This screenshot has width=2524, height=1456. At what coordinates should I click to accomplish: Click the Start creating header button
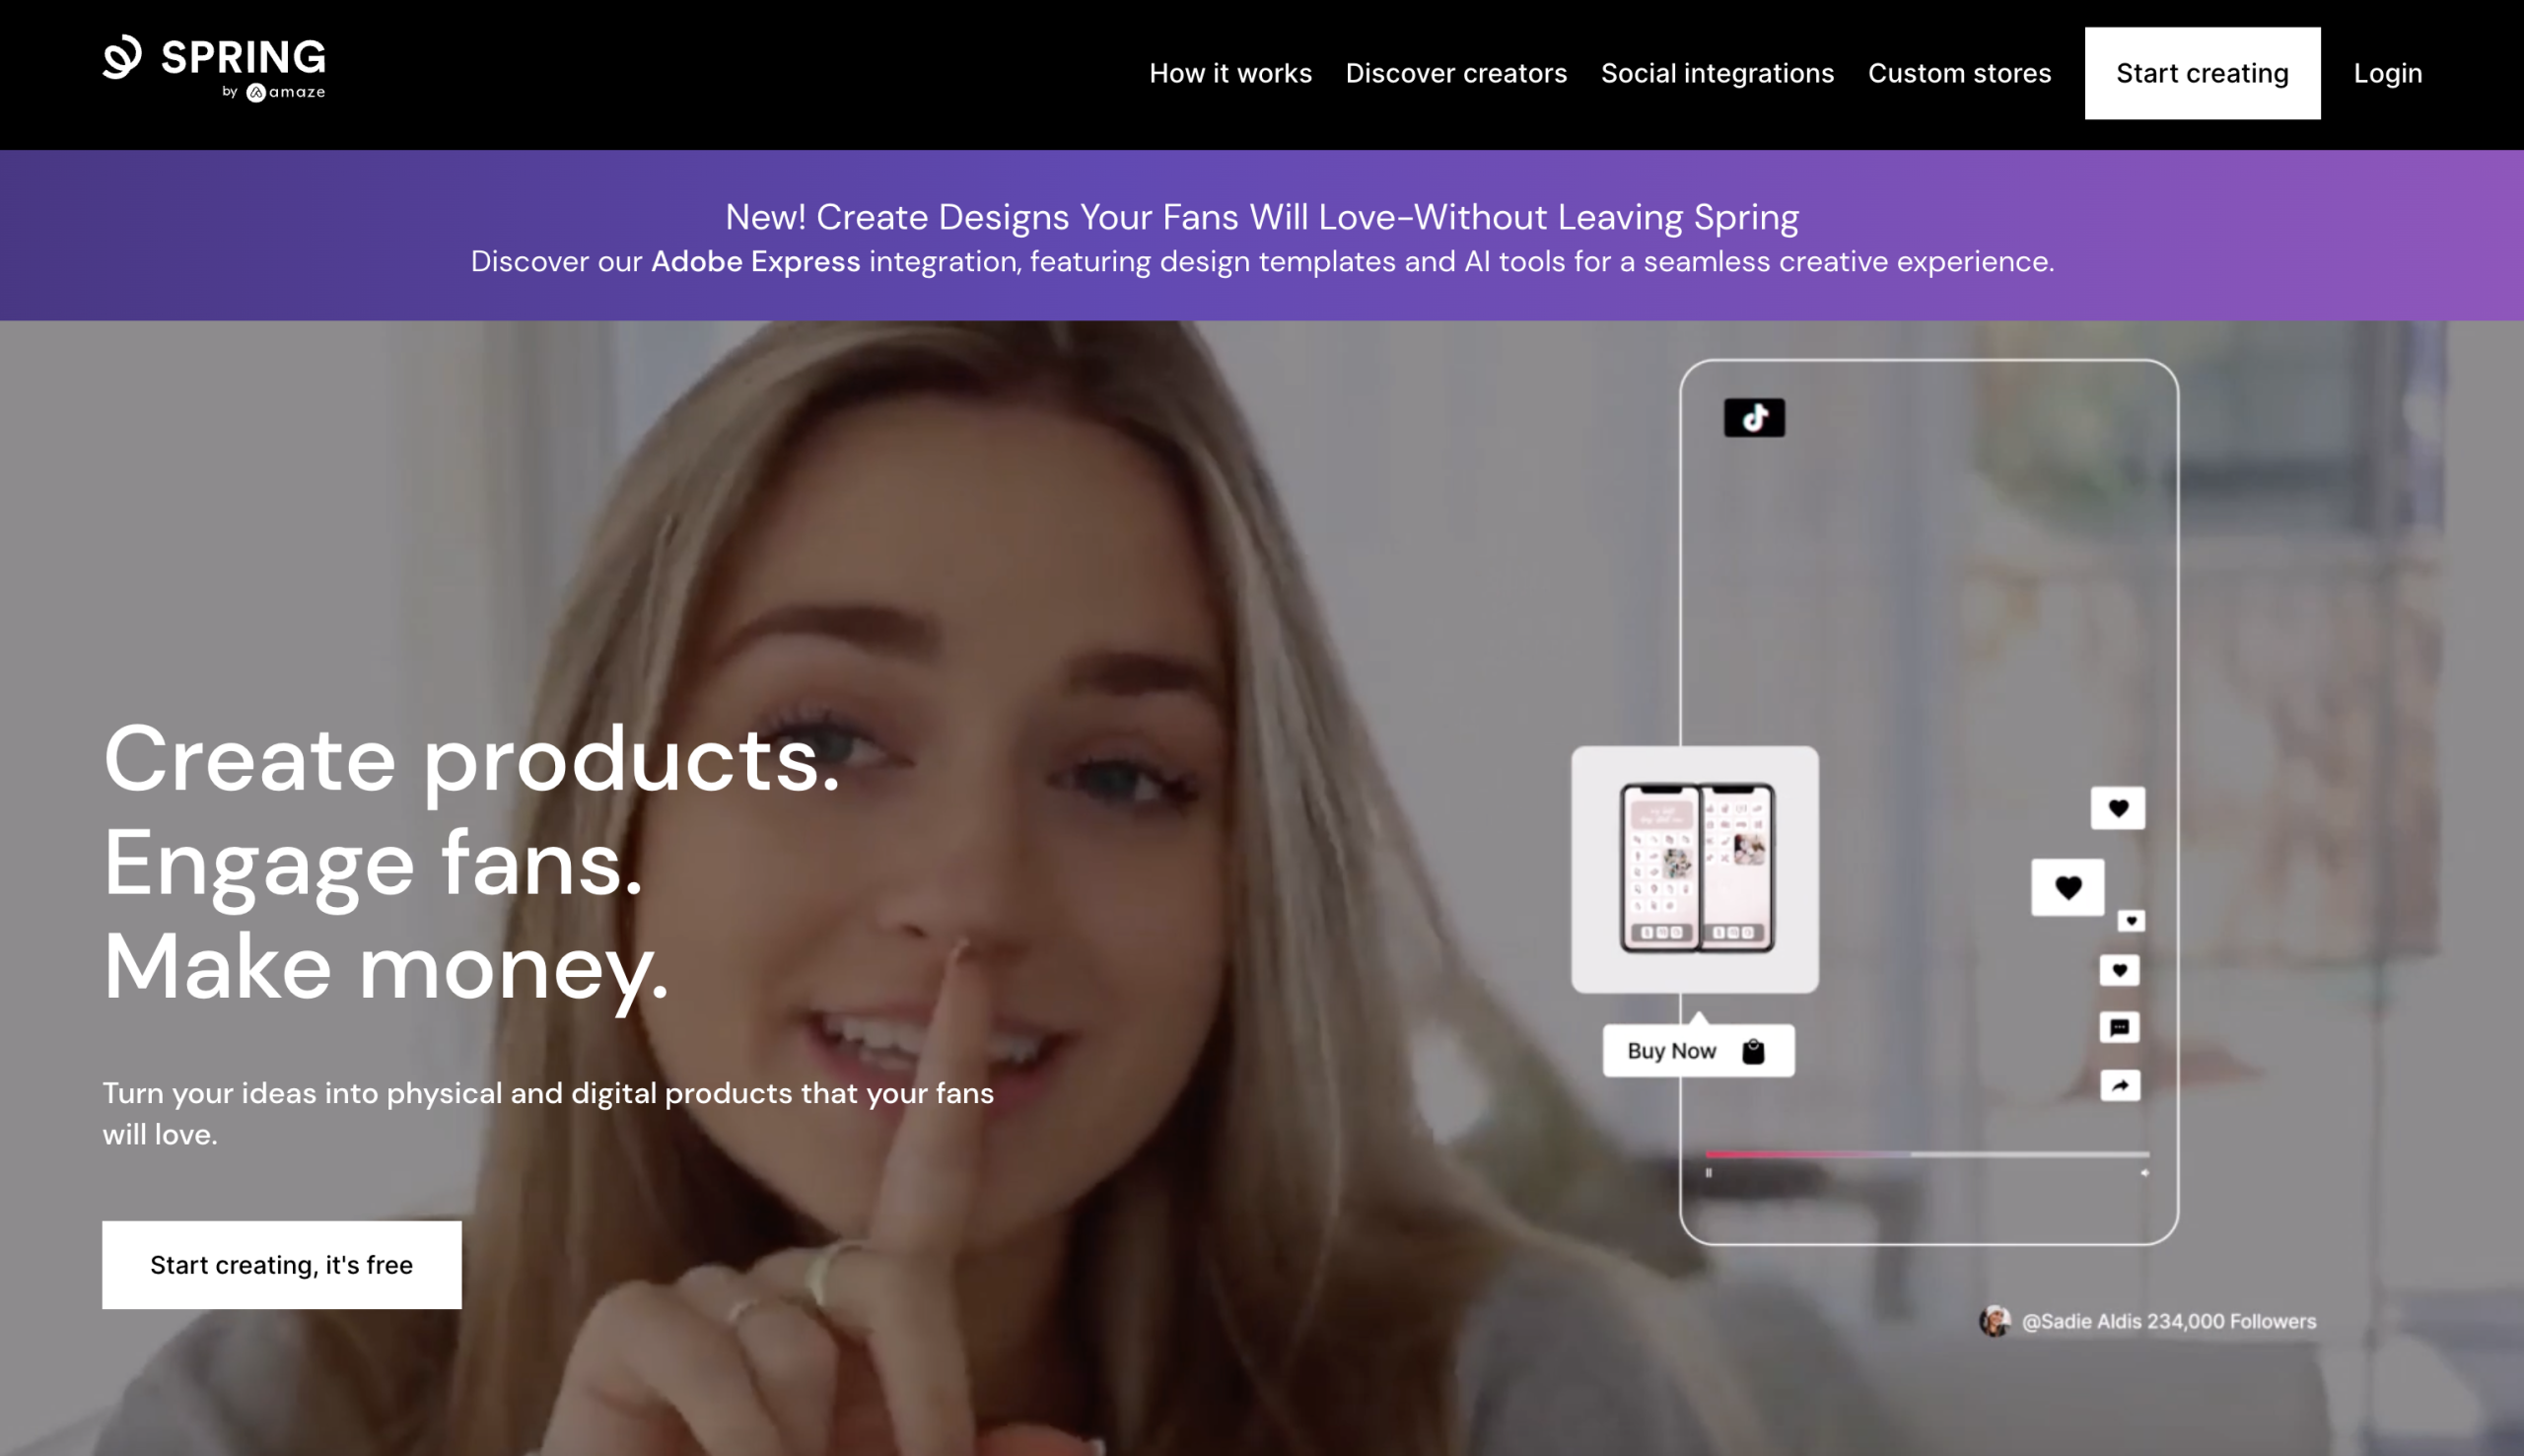(2202, 73)
